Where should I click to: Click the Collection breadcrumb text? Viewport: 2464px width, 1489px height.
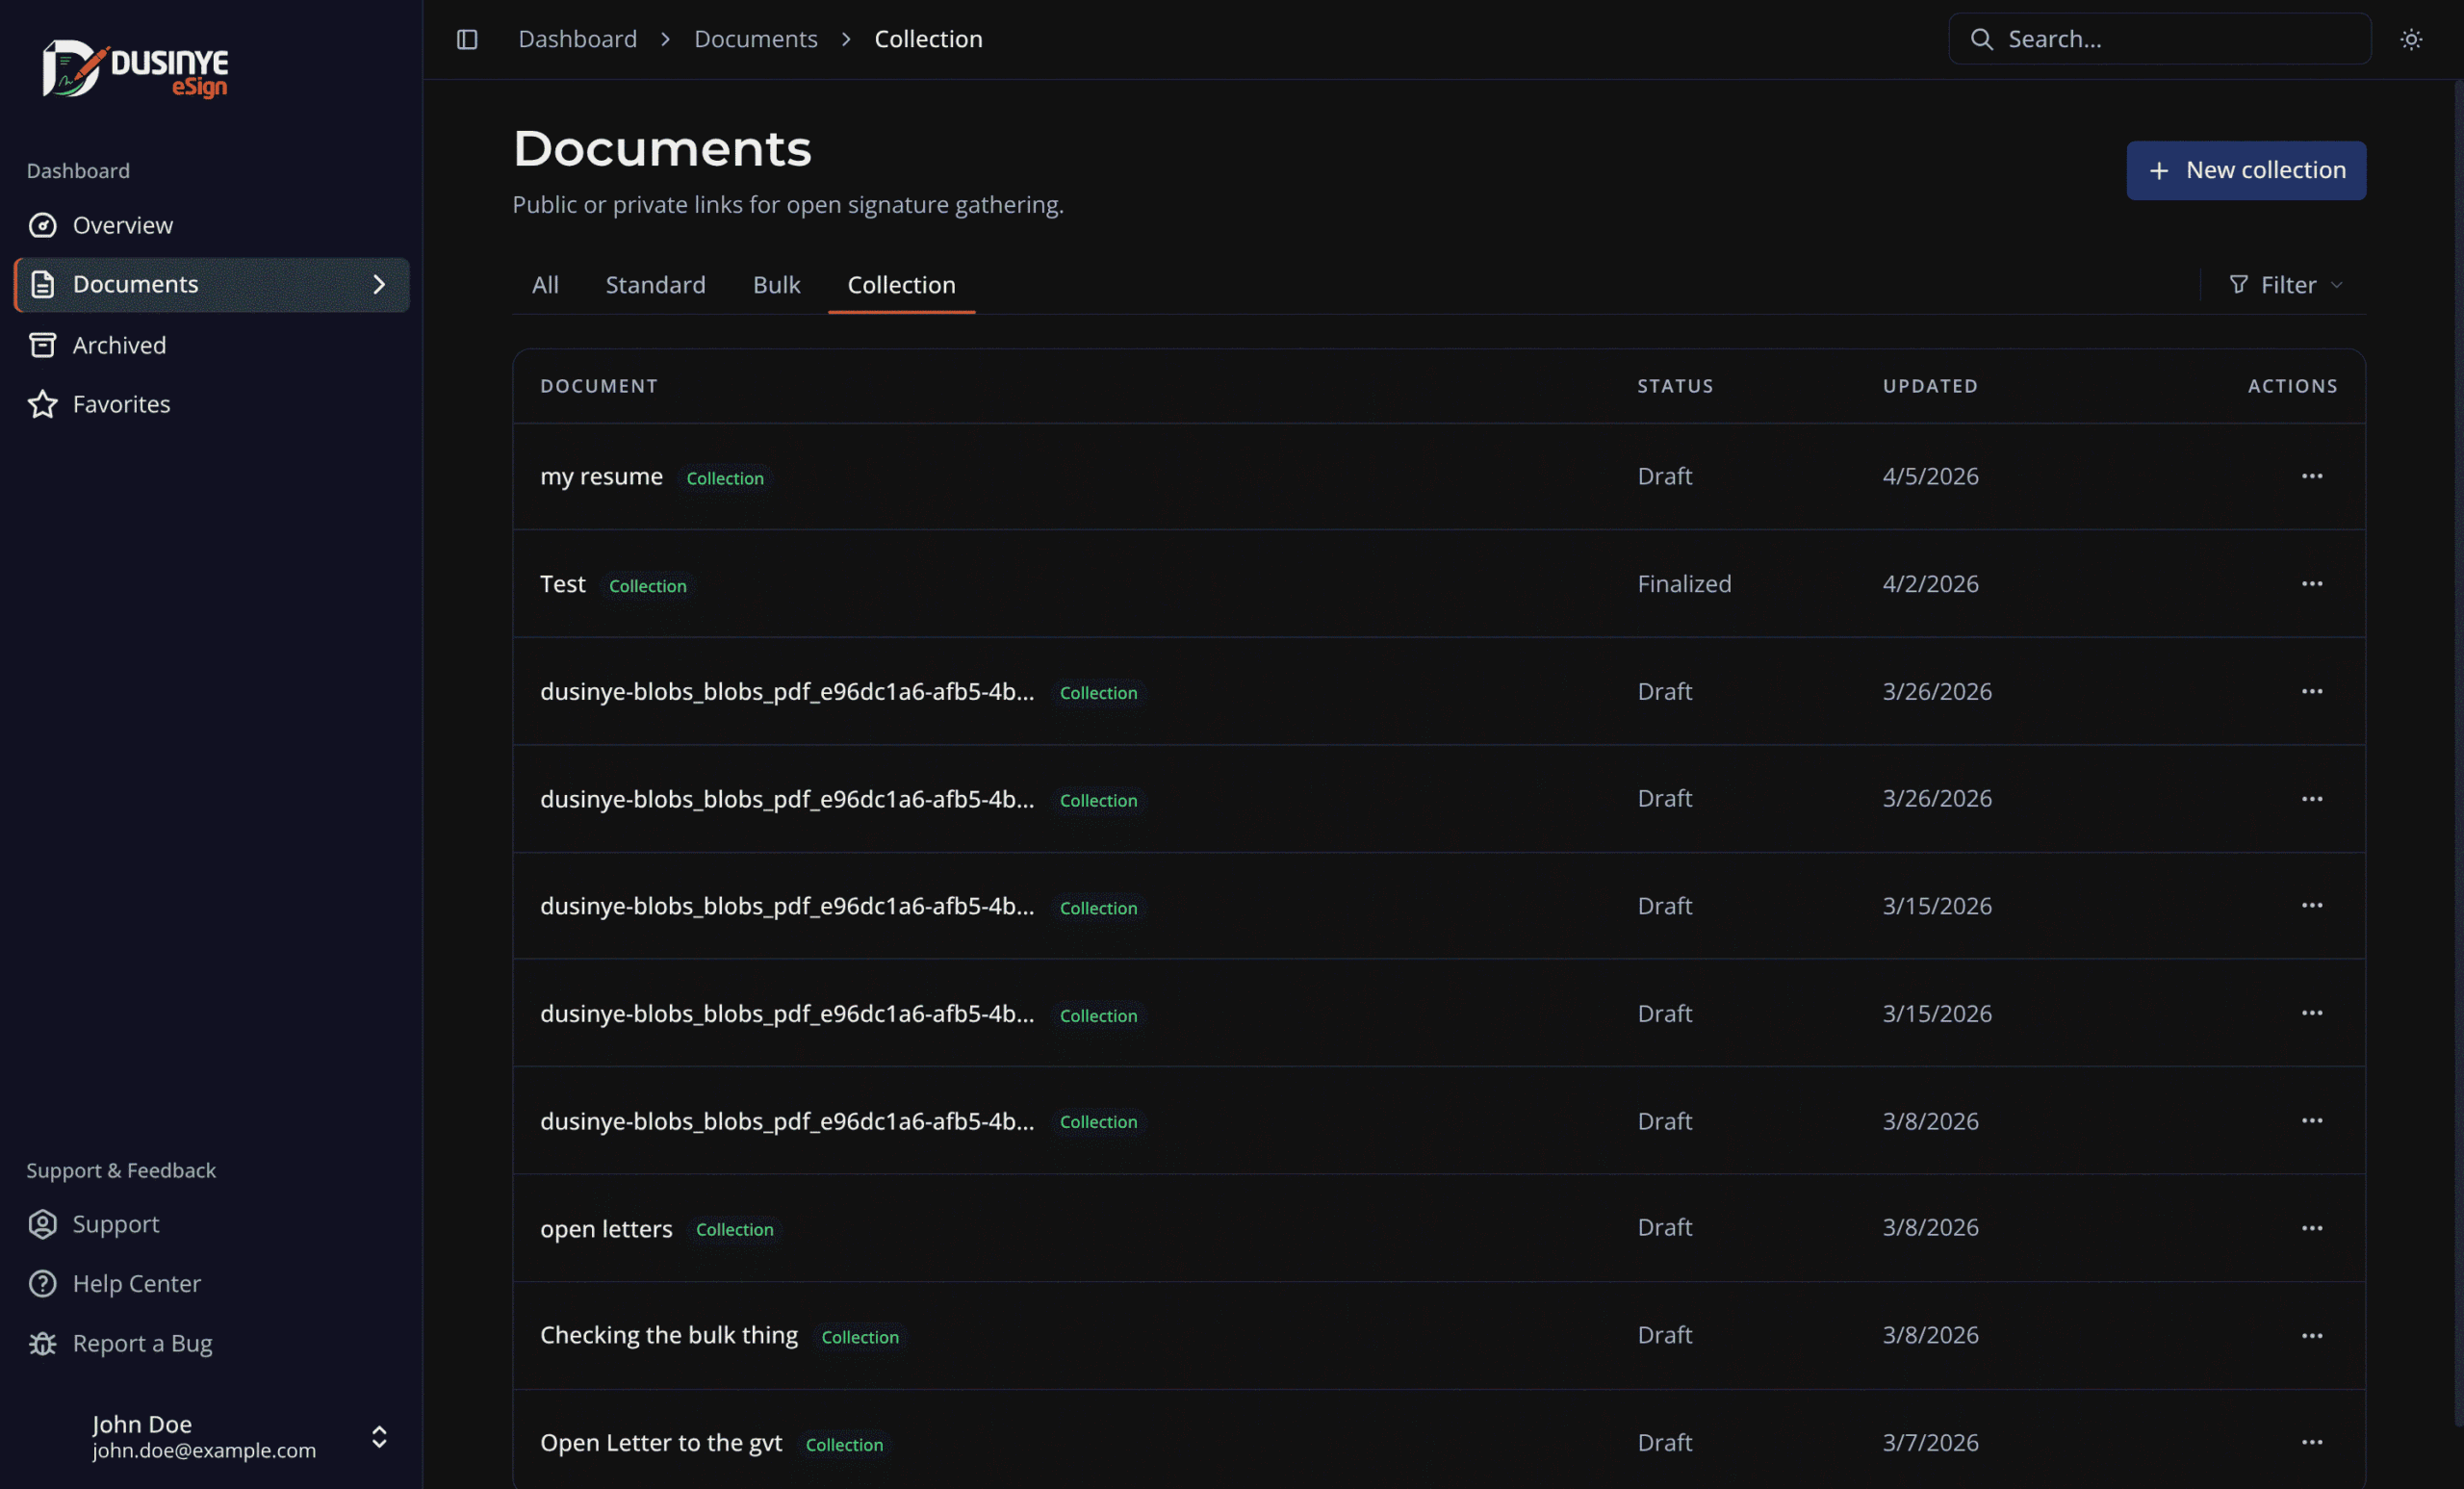(928, 39)
